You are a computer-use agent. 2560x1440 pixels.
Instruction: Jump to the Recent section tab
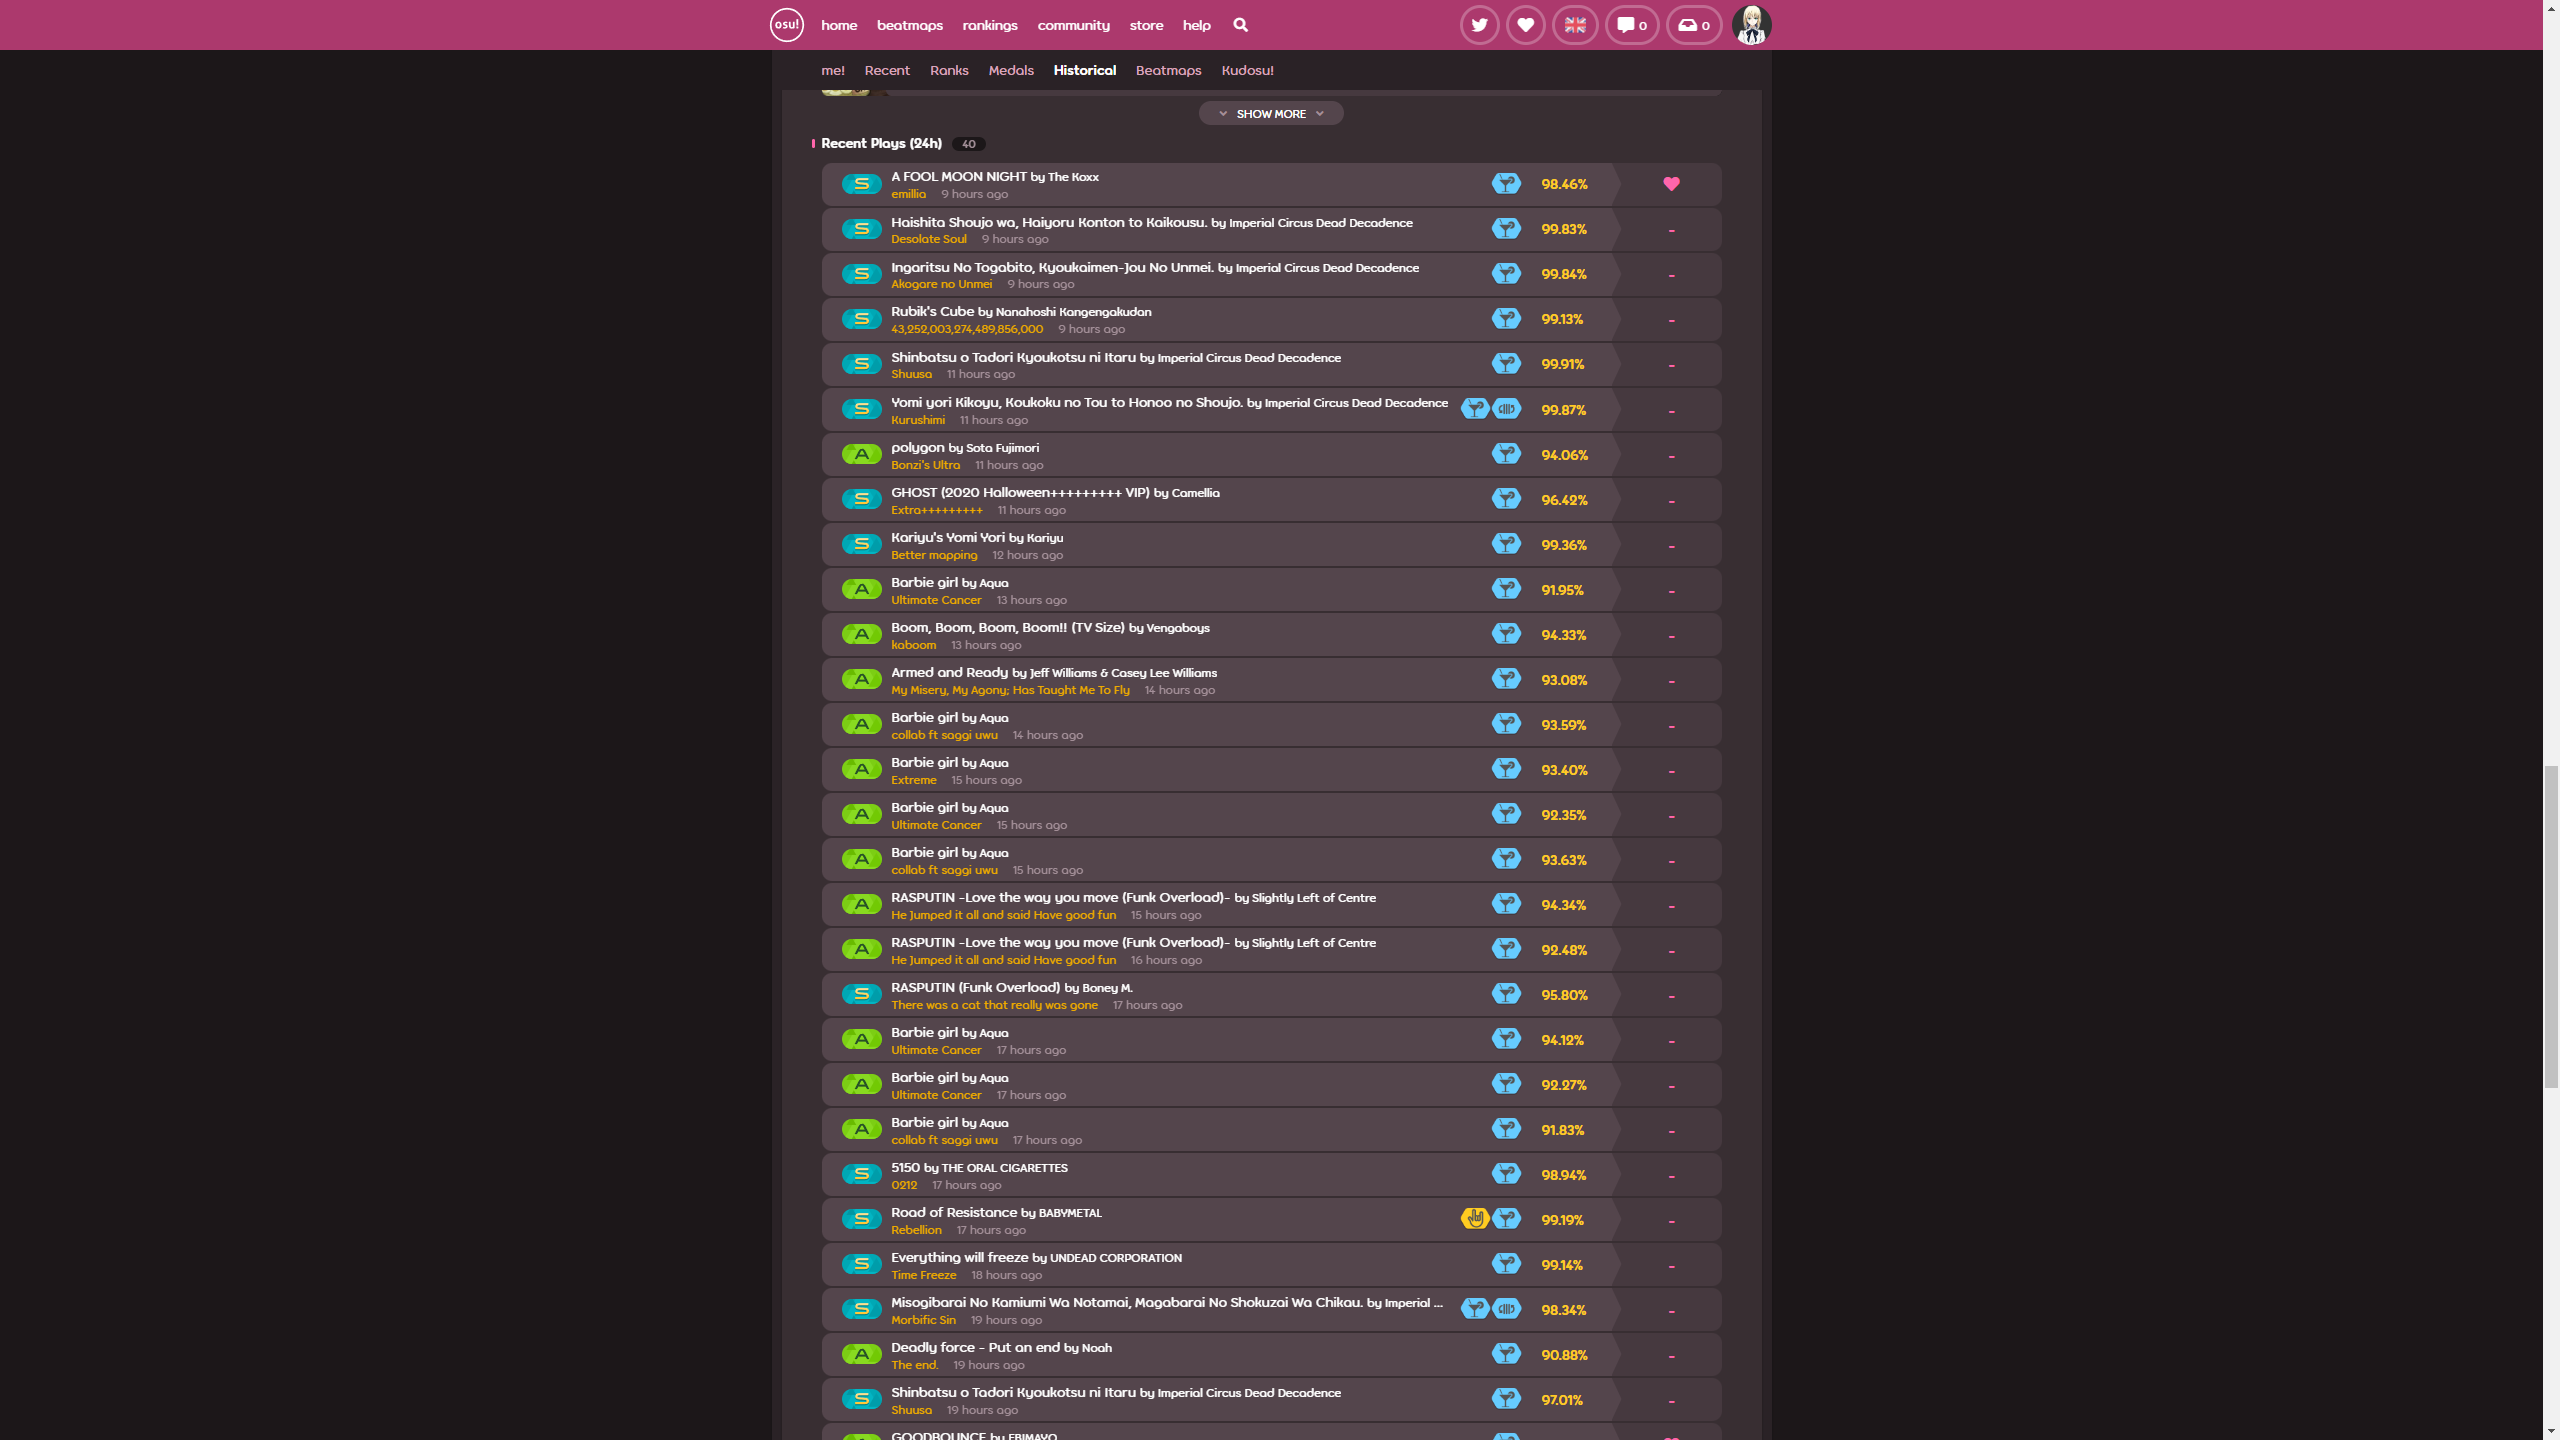point(887,70)
